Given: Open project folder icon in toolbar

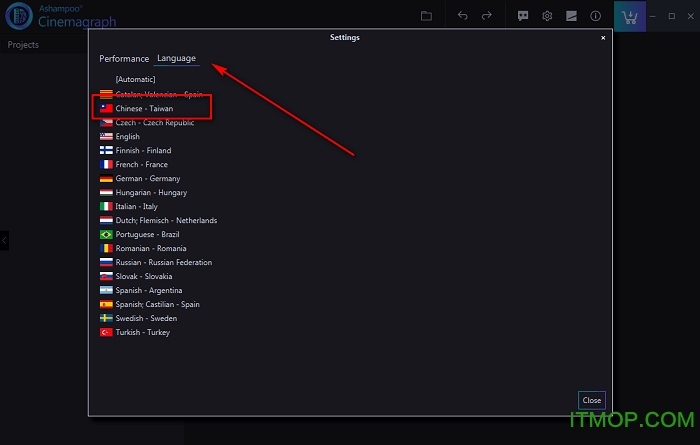Looking at the screenshot, I should 426,16.
